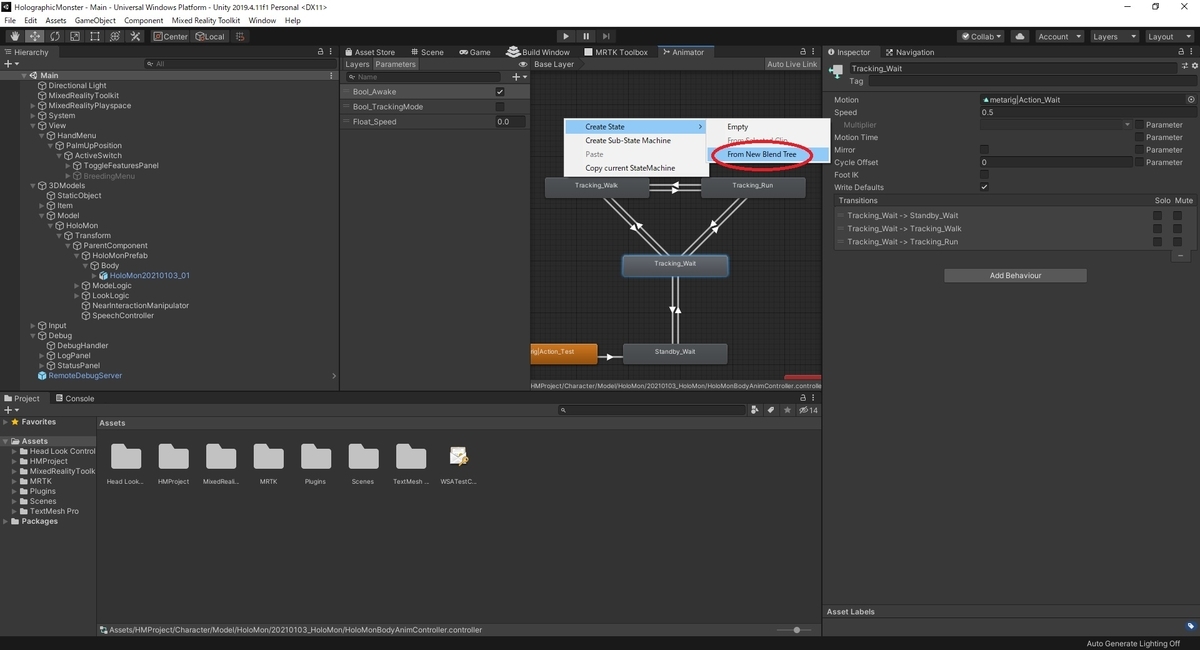The height and width of the screenshot is (650, 1200).
Task: Lock the Inspector panel
Action: click(x=1181, y=52)
